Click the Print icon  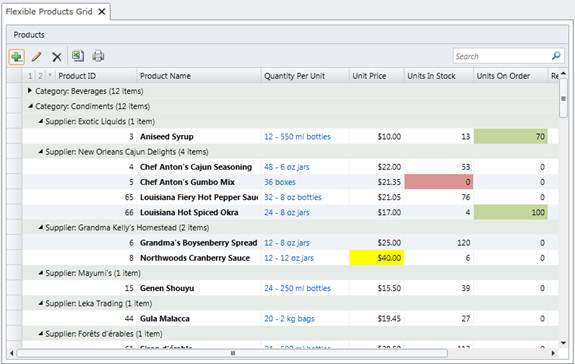(x=98, y=56)
